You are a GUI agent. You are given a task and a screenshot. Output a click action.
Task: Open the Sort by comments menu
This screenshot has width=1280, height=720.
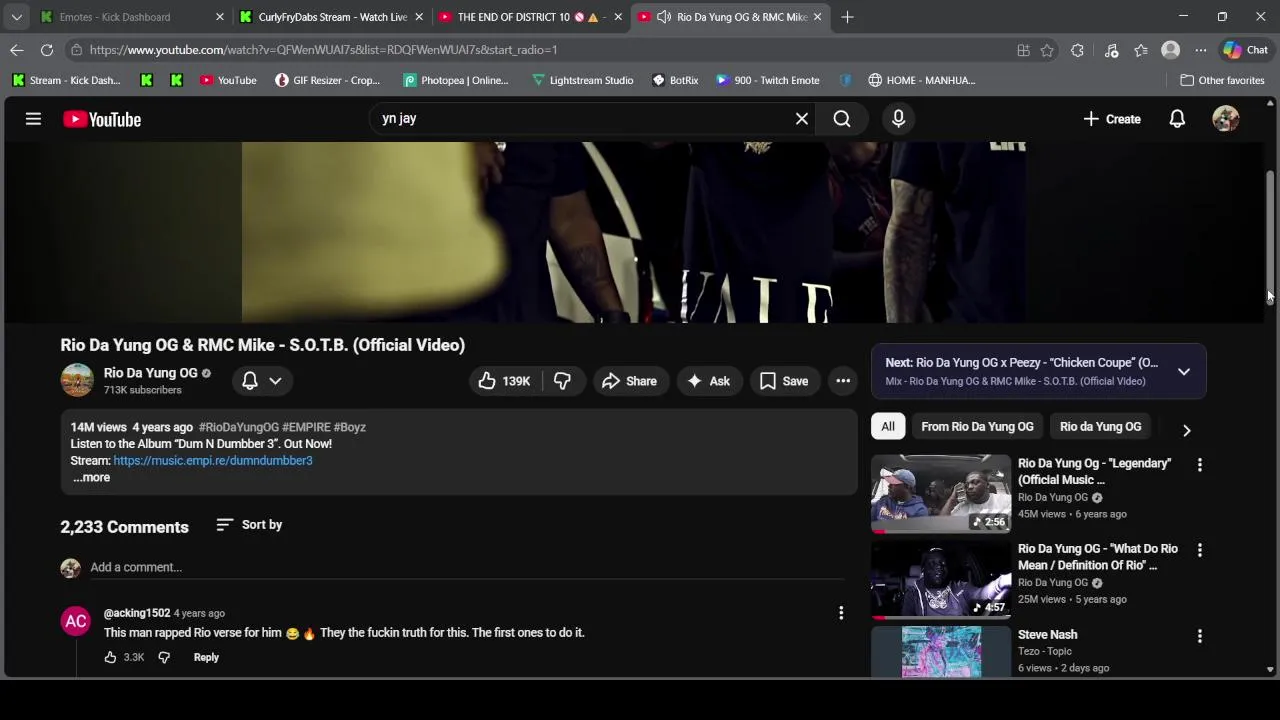pos(249,525)
